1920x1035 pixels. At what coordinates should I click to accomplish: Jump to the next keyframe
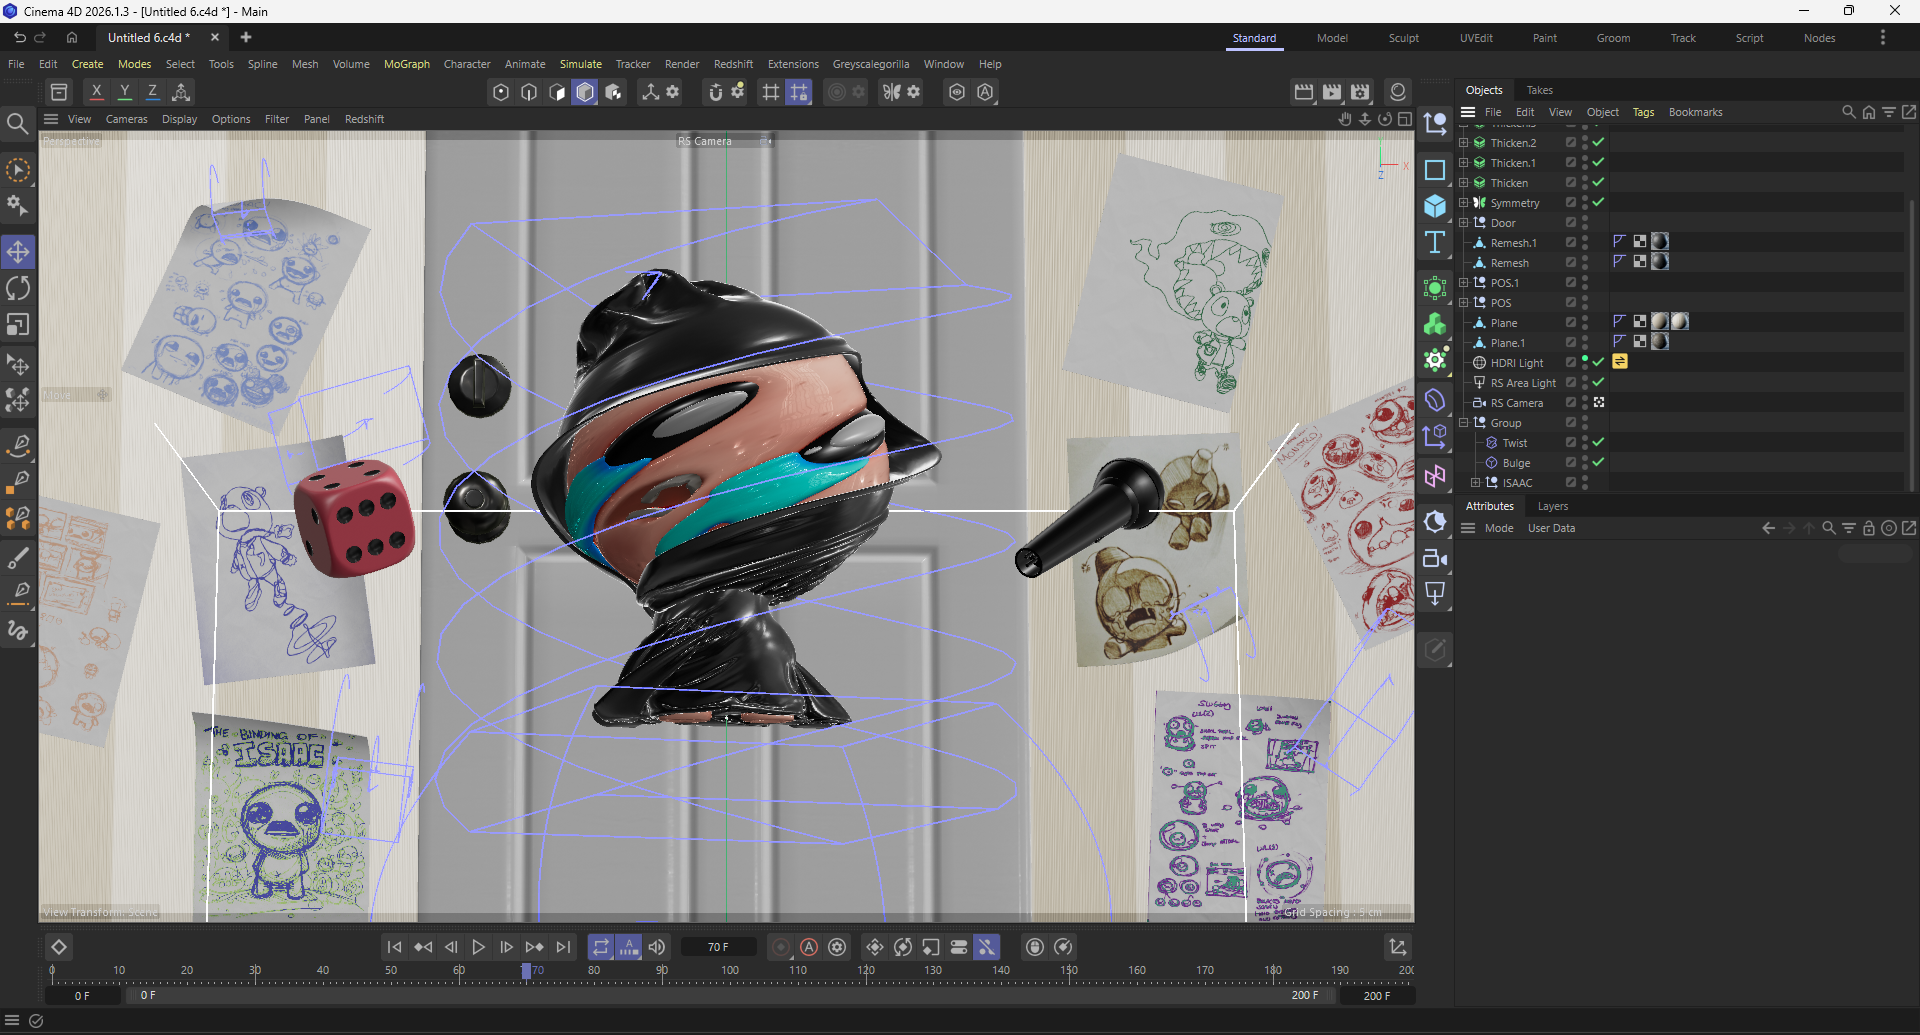click(x=535, y=947)
